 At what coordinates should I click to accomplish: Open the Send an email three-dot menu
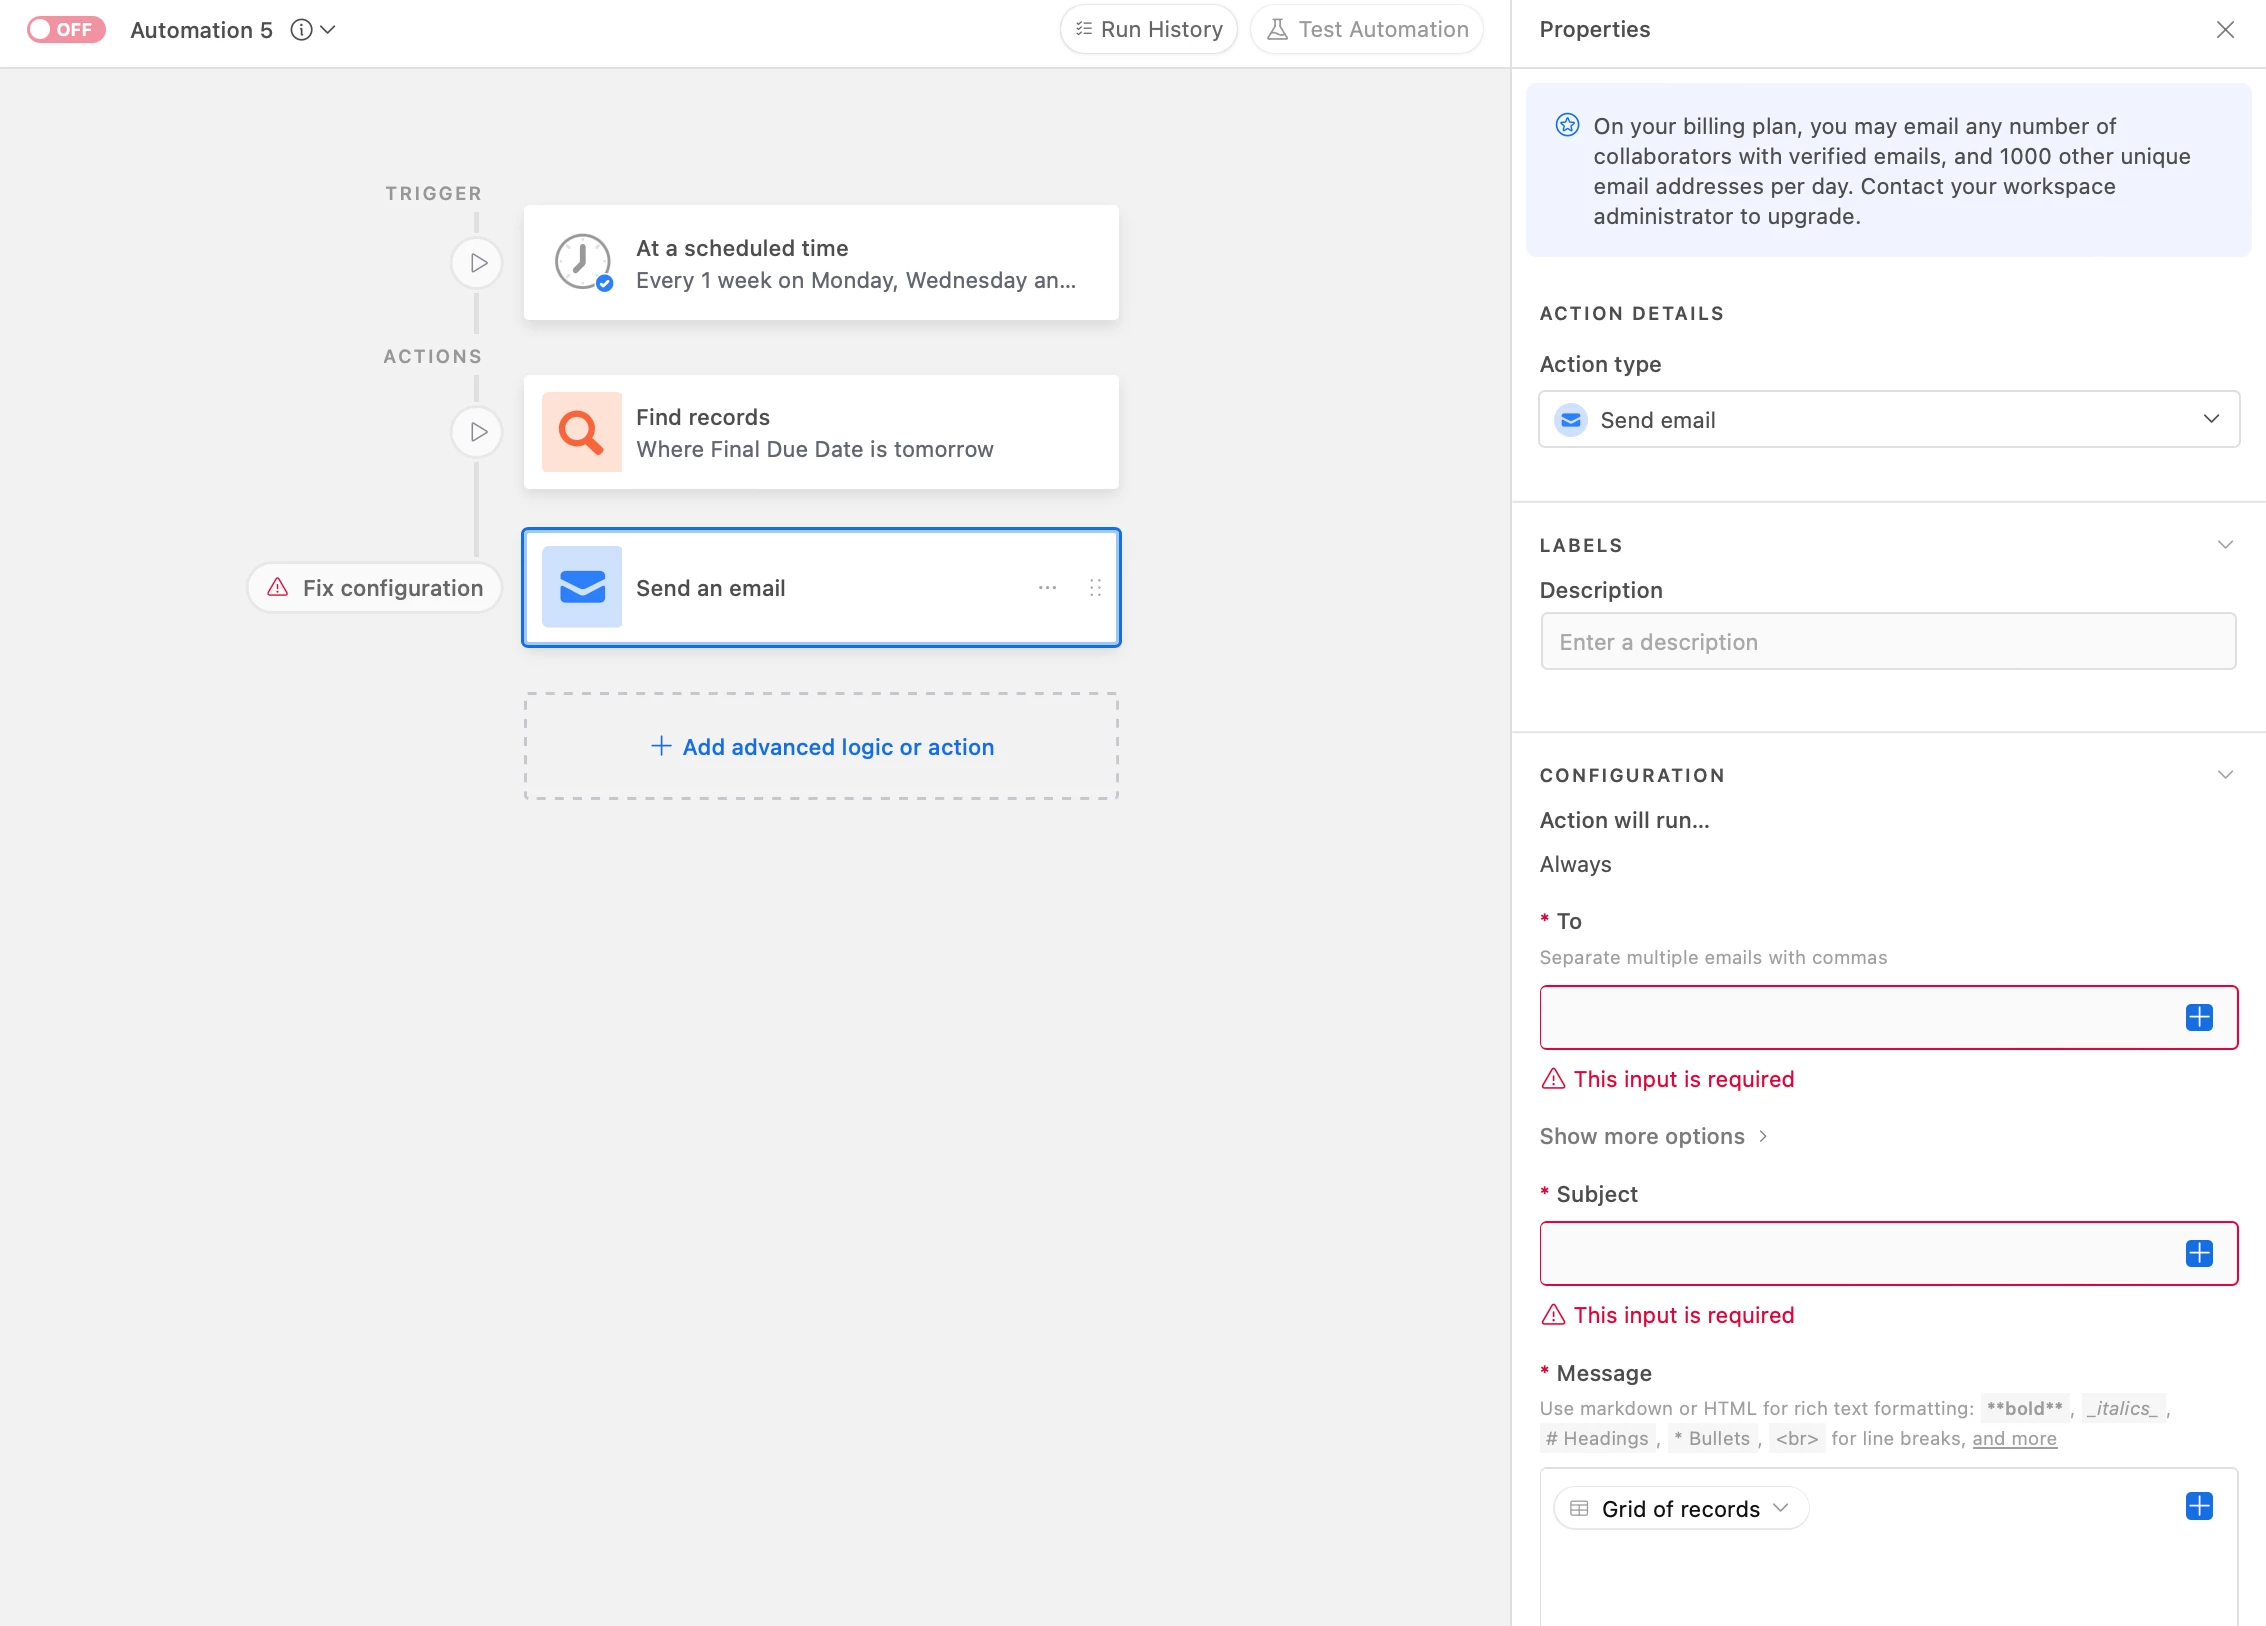(x=1047, y=588)
